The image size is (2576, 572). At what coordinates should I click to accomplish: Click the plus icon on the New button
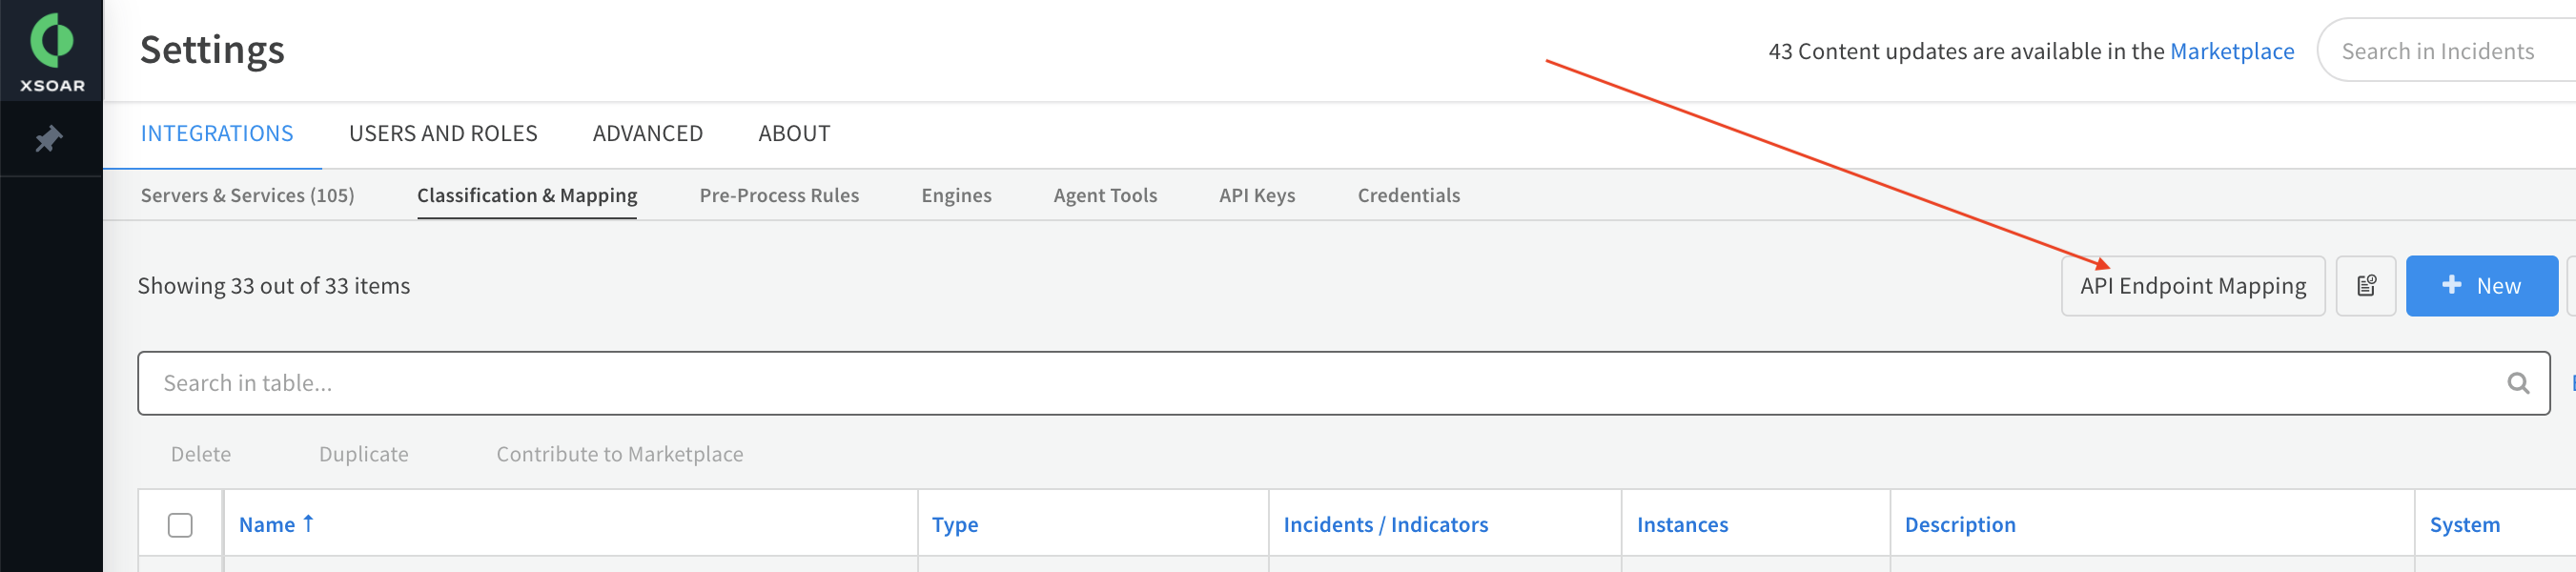(2451, 285)
